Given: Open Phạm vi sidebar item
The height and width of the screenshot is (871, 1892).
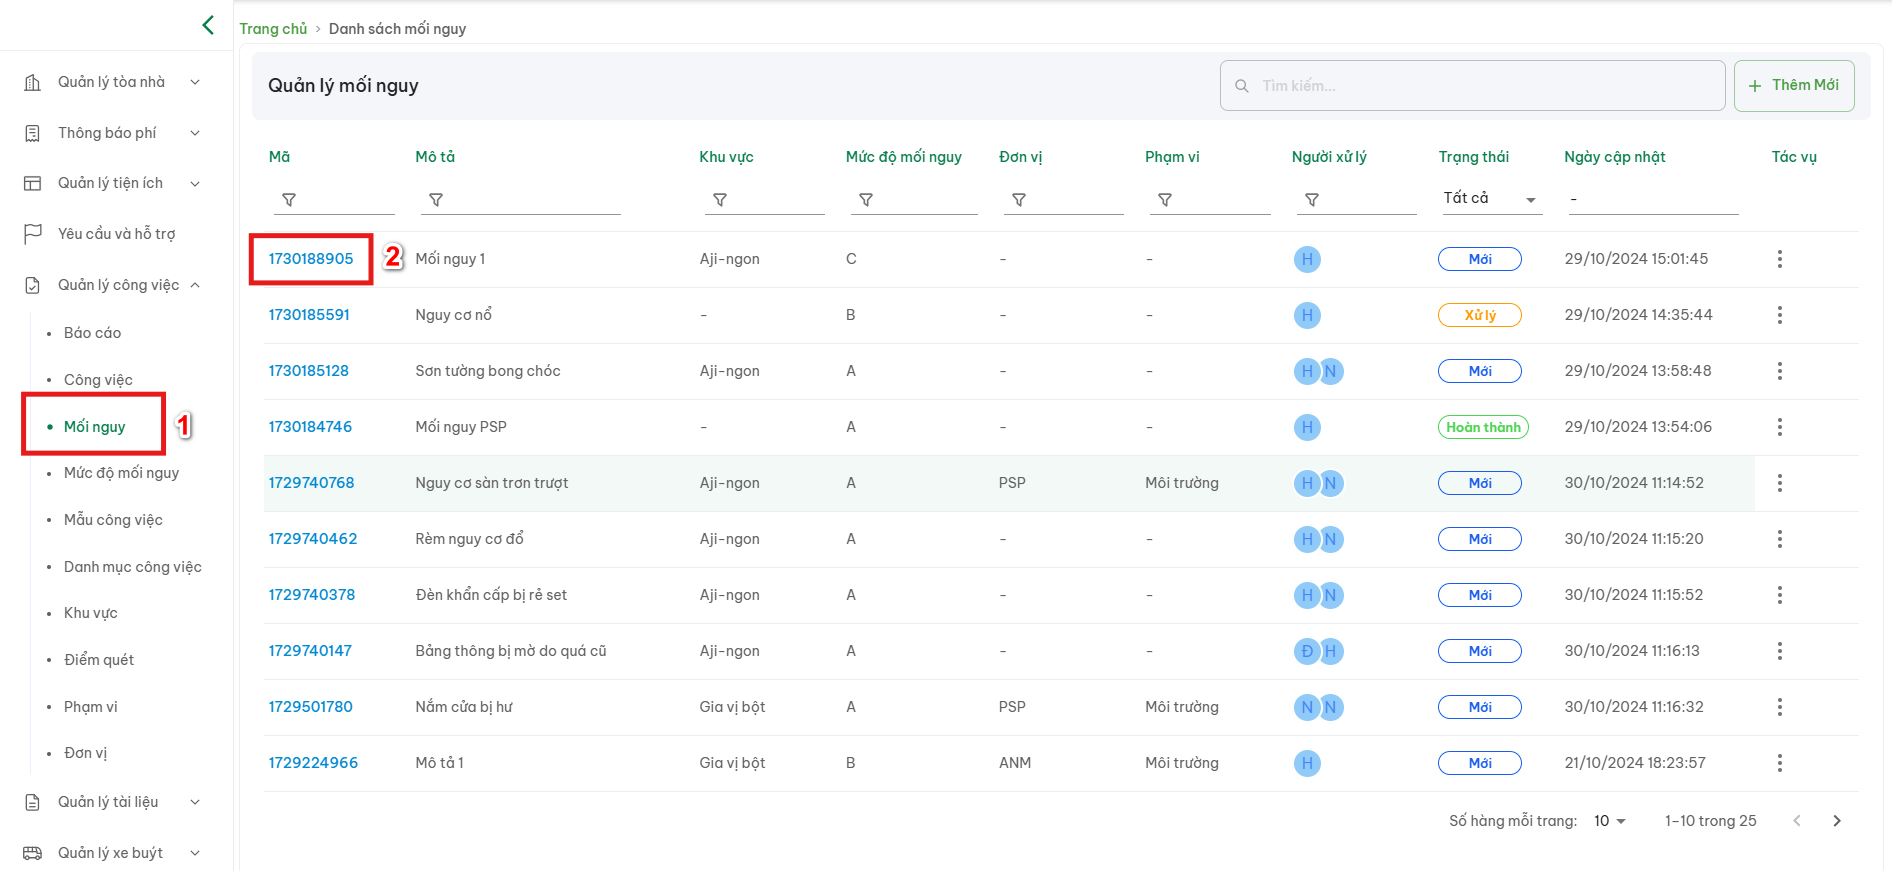Looking at the screenshot, I should (x=91, y=707).
